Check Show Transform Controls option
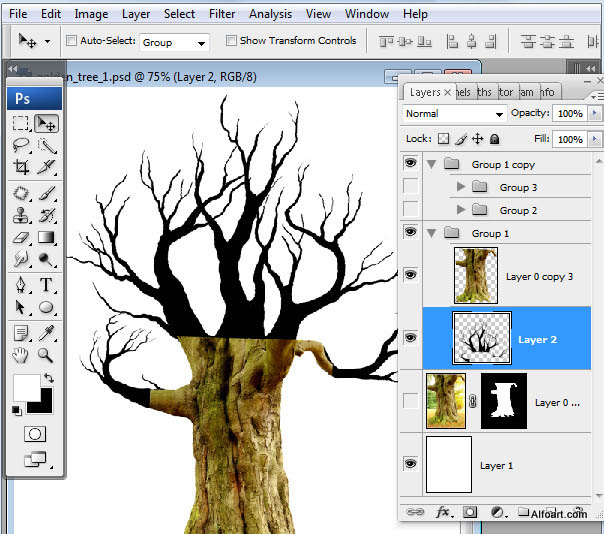 click(x=231, y=41)
